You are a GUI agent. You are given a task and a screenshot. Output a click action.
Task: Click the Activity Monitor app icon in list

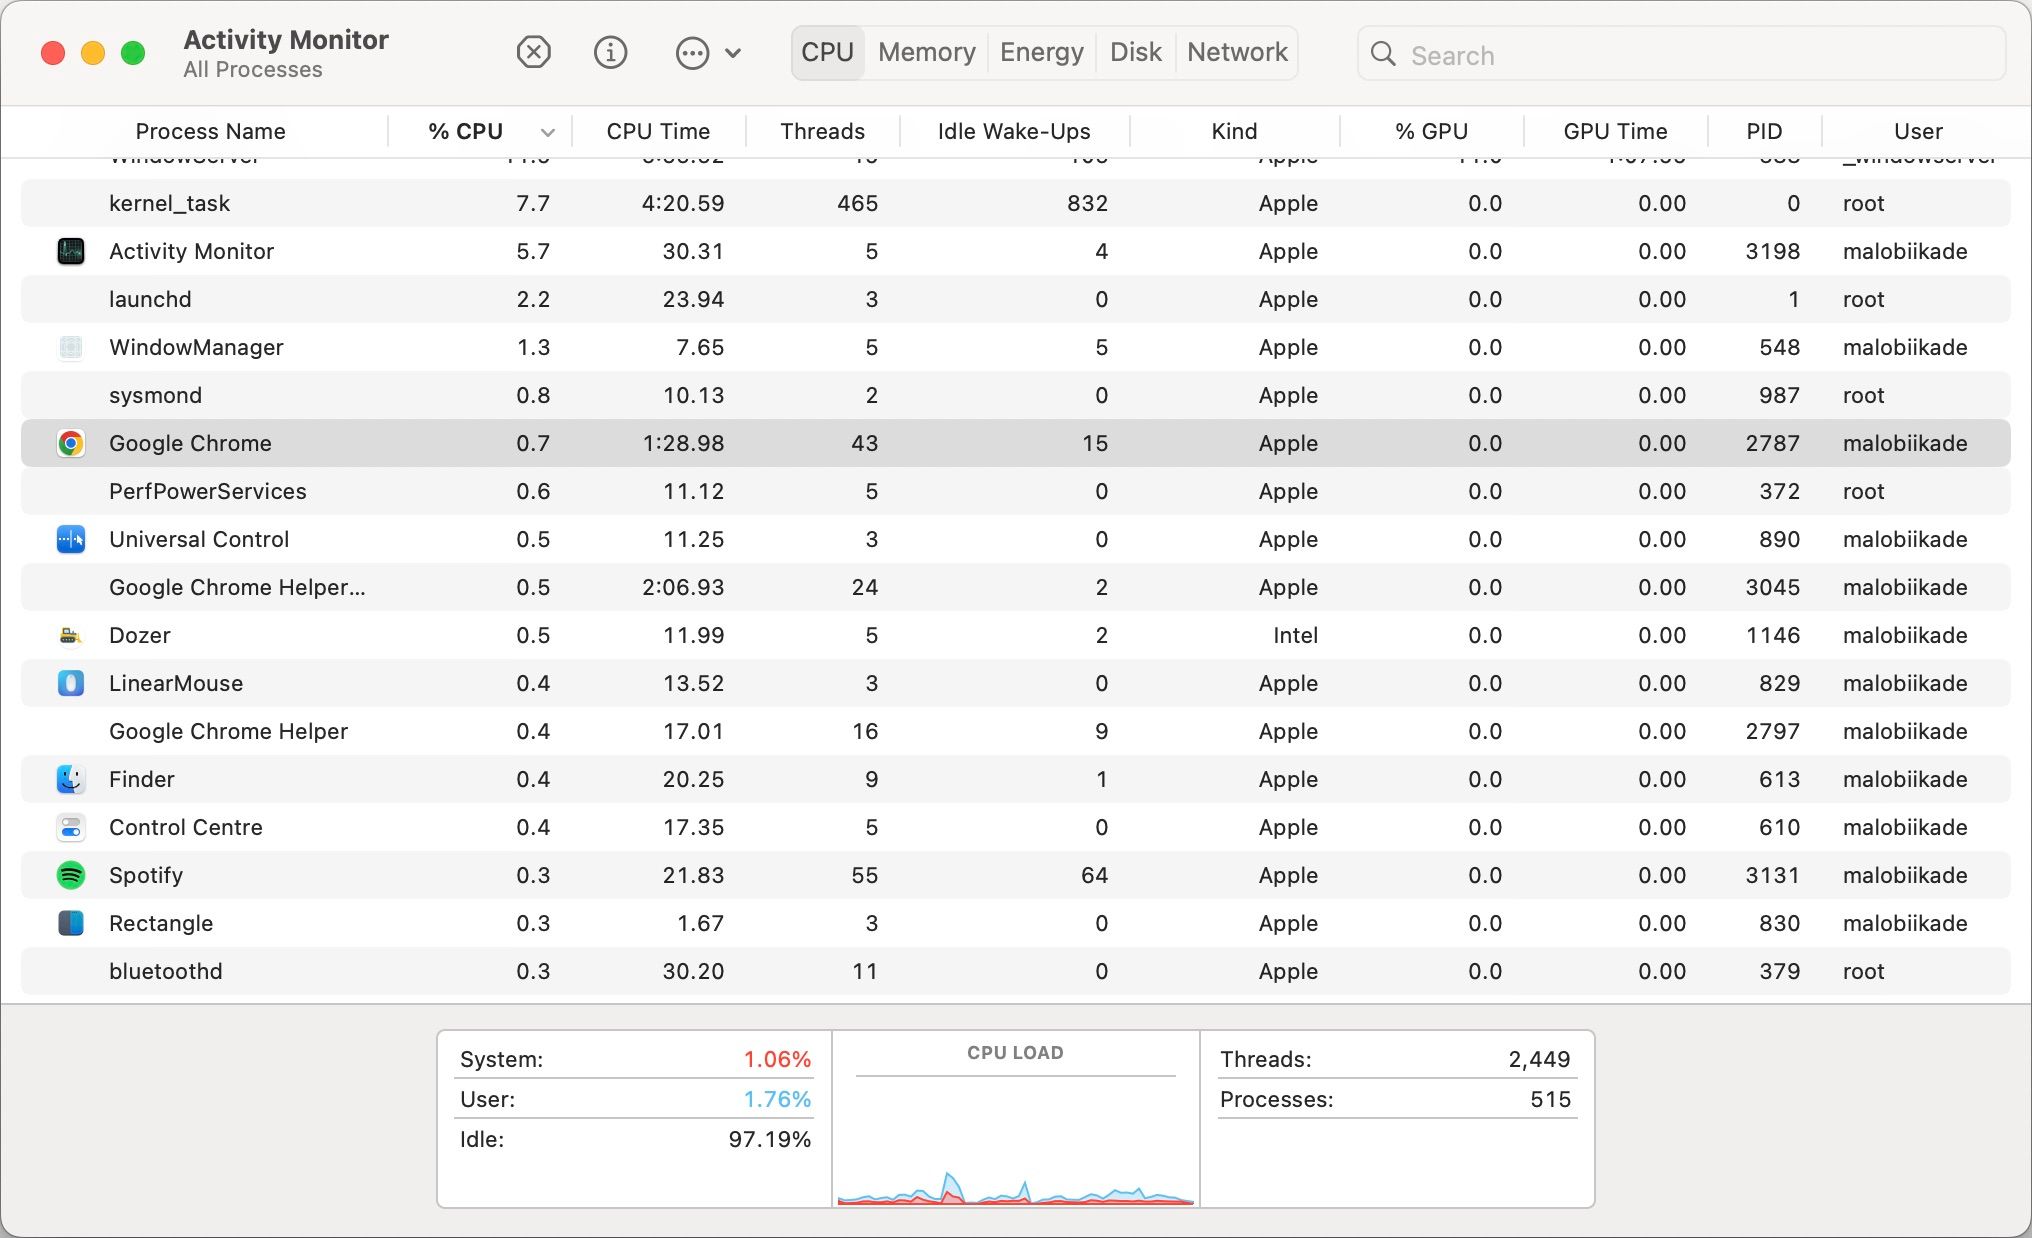(x=71, y=251)
